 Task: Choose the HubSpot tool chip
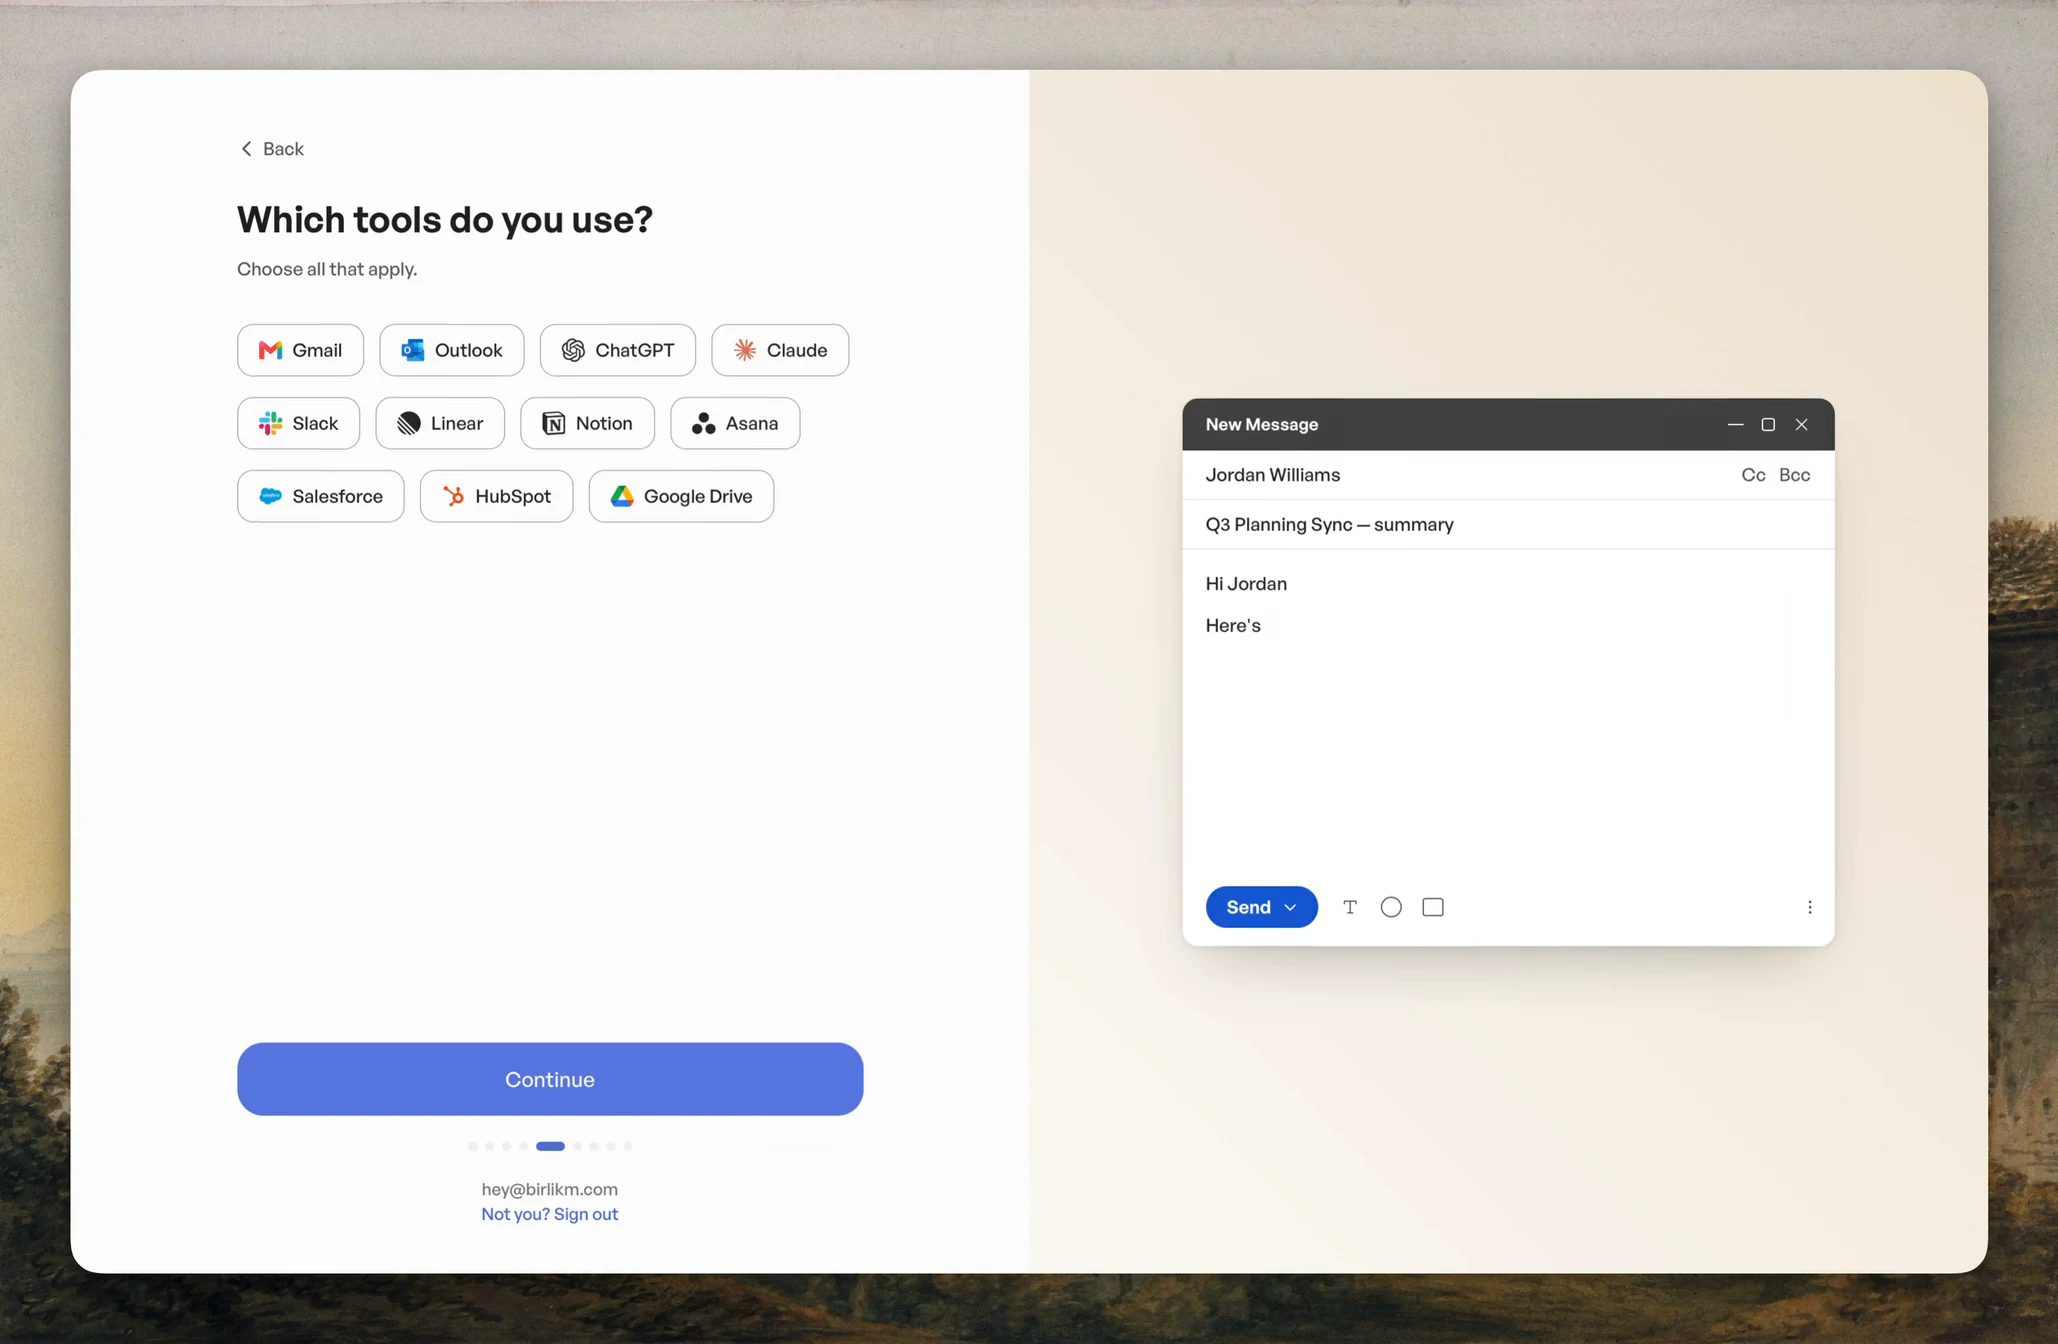pos(496,496)
